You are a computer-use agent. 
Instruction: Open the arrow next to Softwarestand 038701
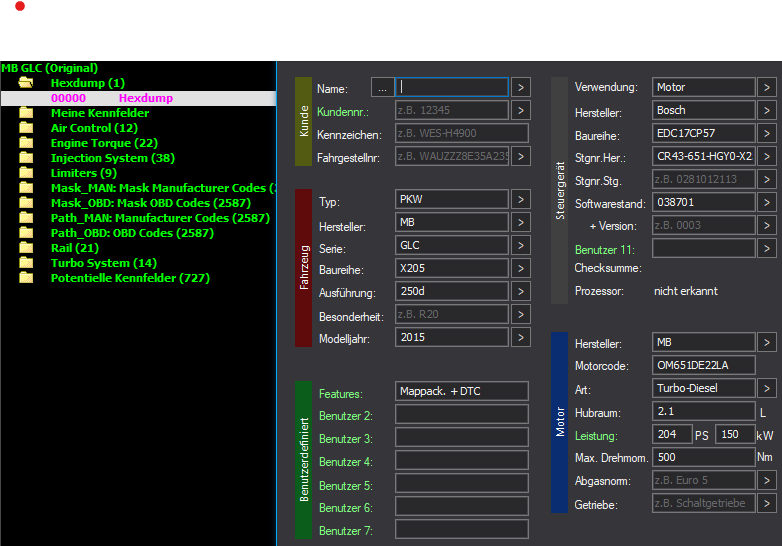(x=767, y=202)
